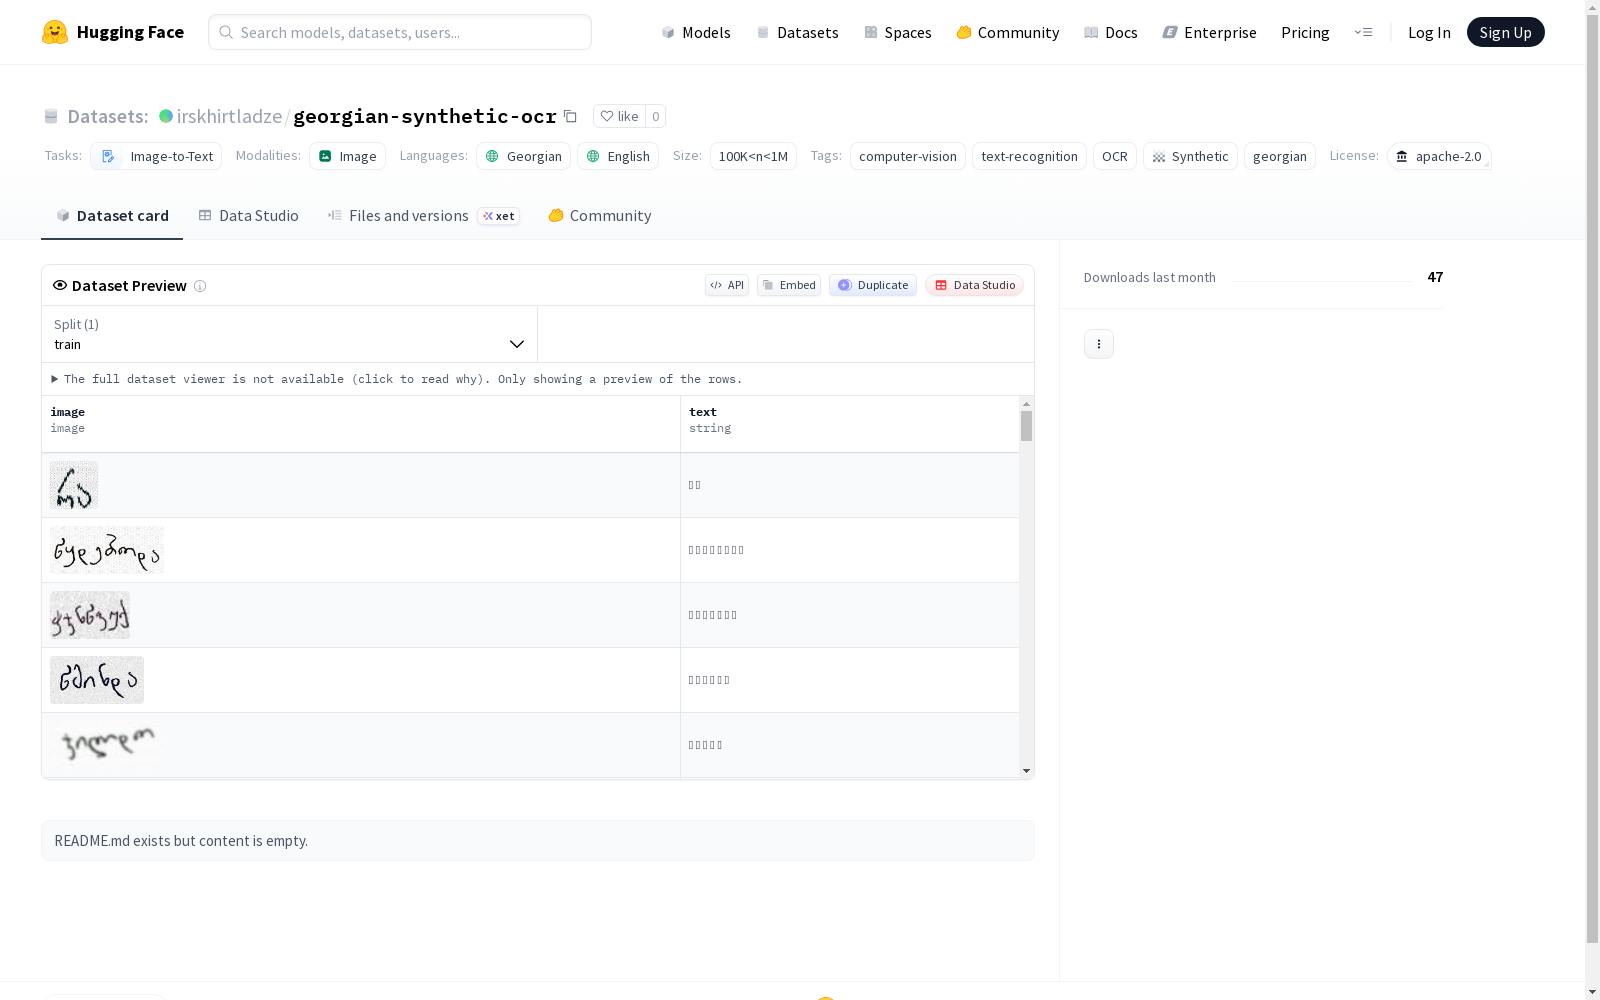This screenshot has height=1000, width=1600.
Task: Click the Duplicate dataset button
Action: (873, 285)
